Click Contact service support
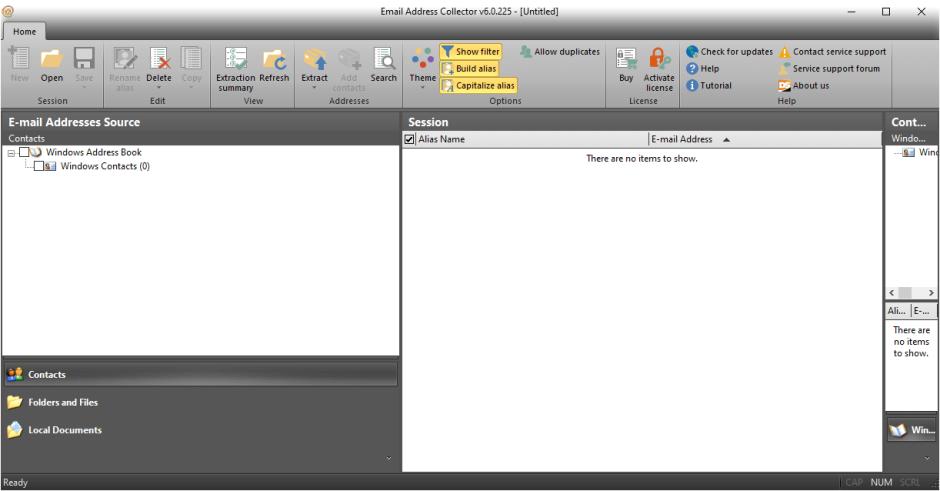This screenshot has width=940, height=491. (x=832, y=52)
